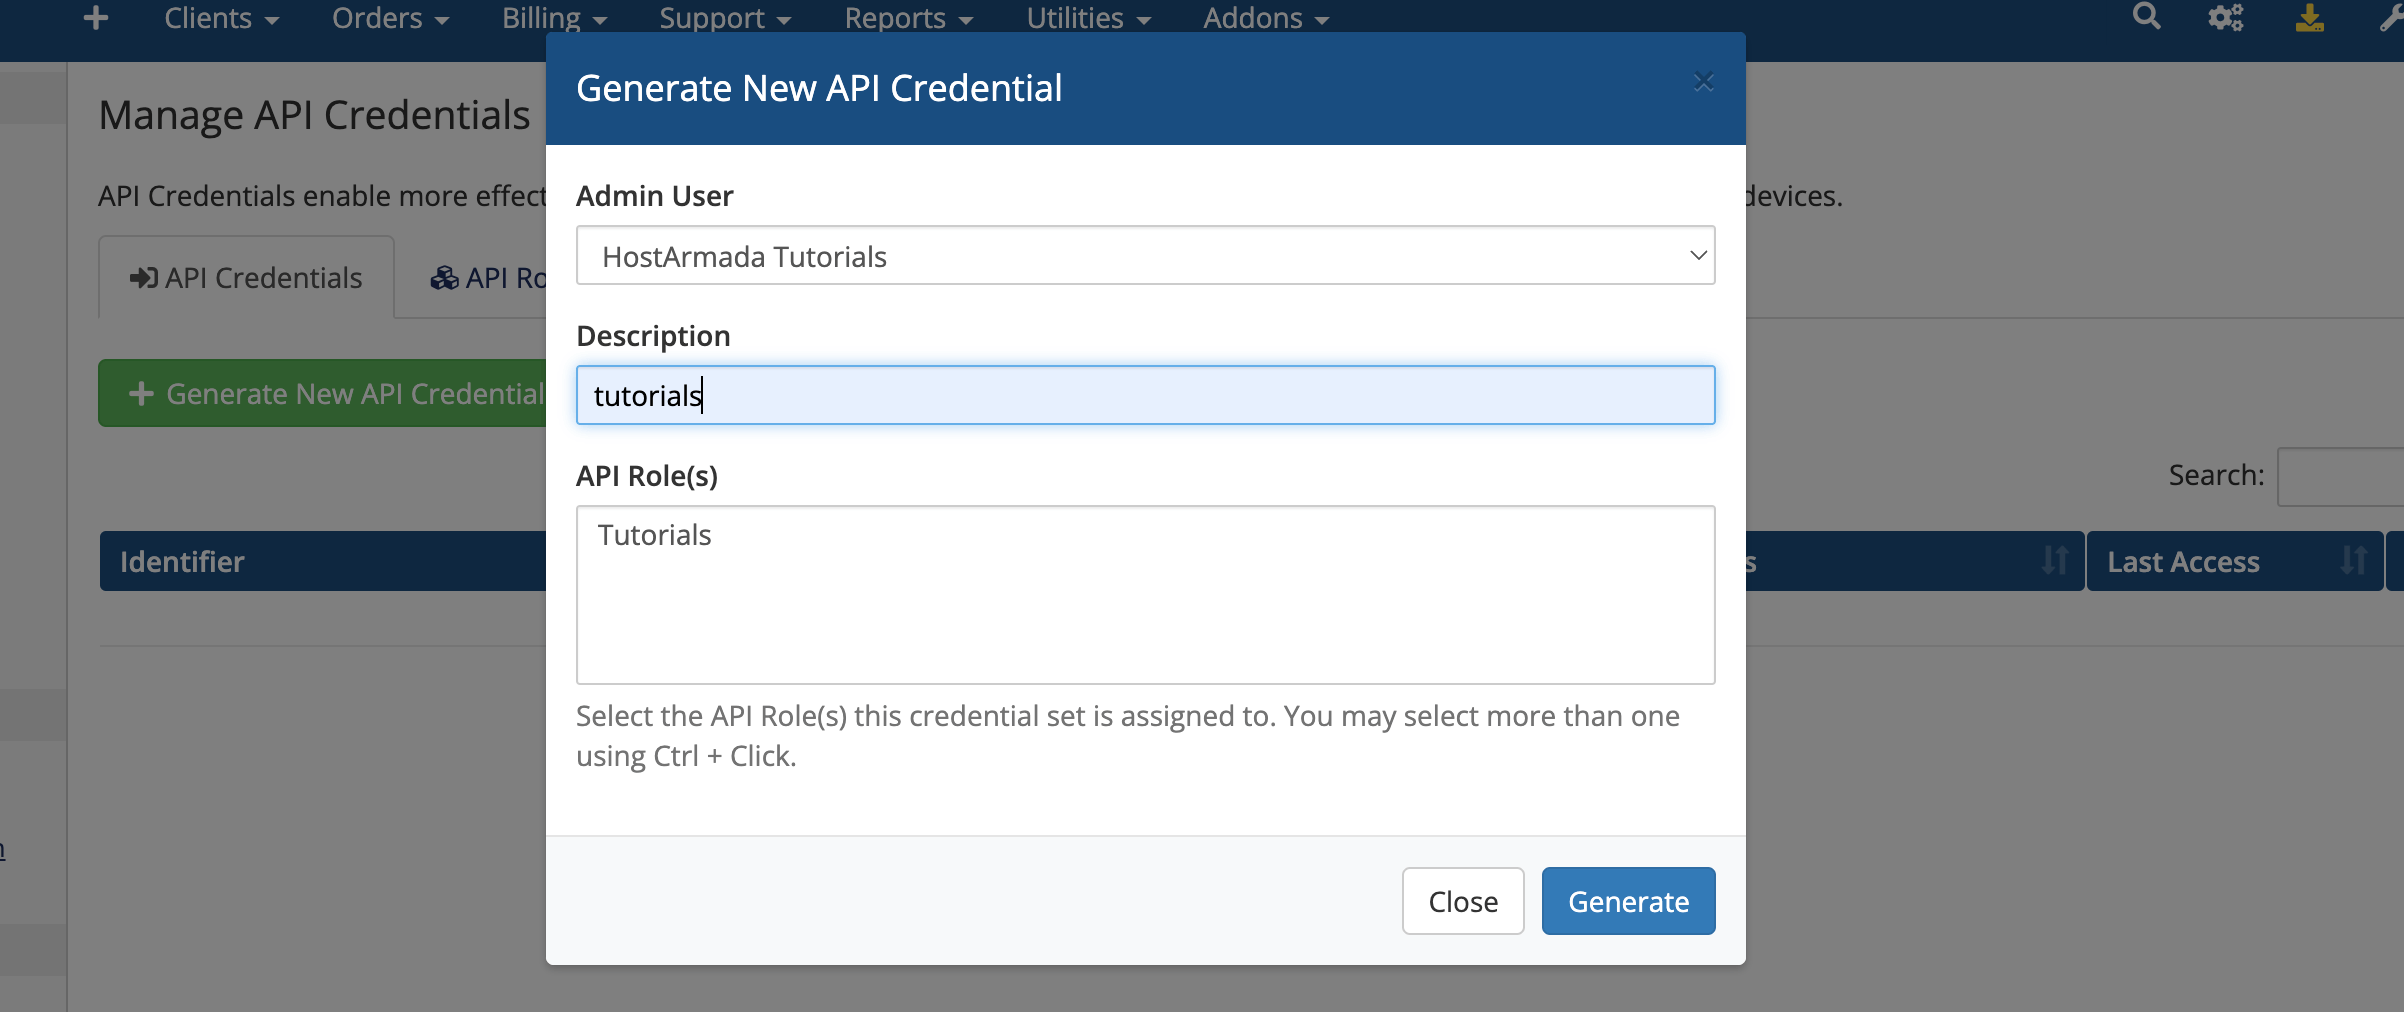Click the Close button
This screenshot has width=2404, height=1012.
tap(1463, 901)
